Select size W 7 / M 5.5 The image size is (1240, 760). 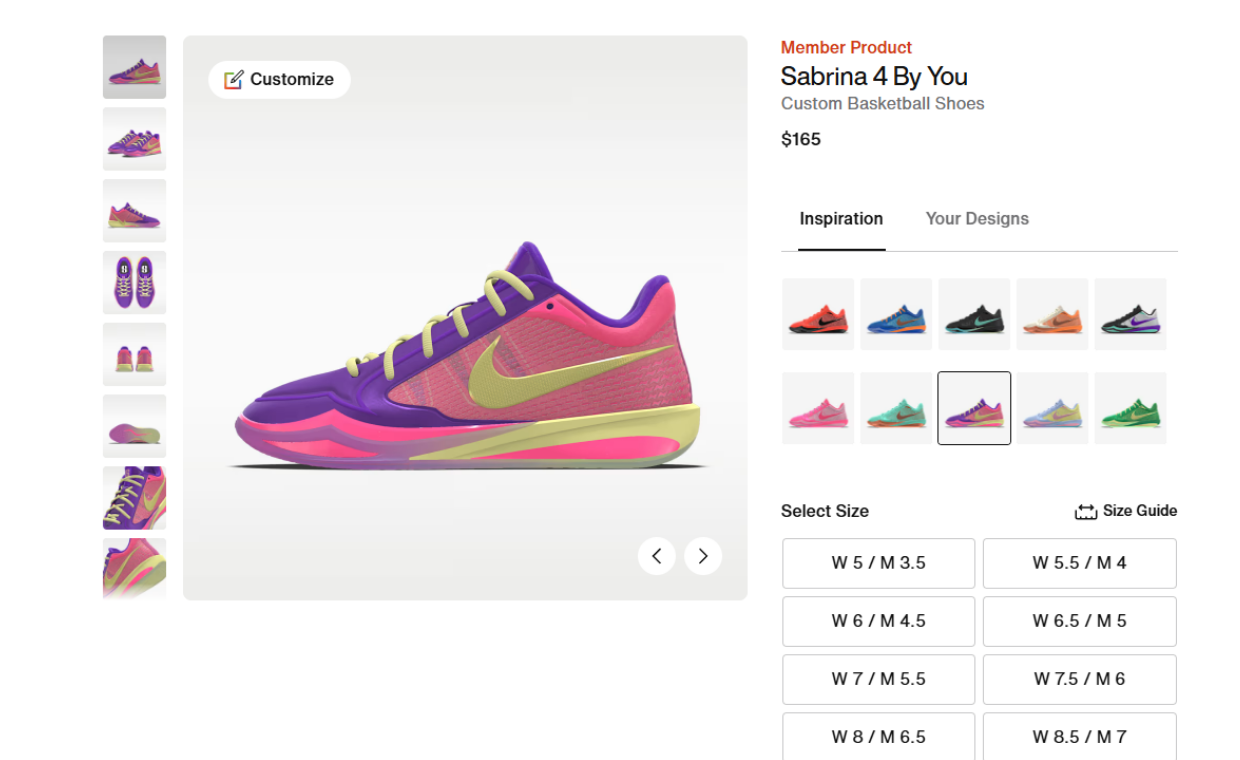click(x=878, y=679)
